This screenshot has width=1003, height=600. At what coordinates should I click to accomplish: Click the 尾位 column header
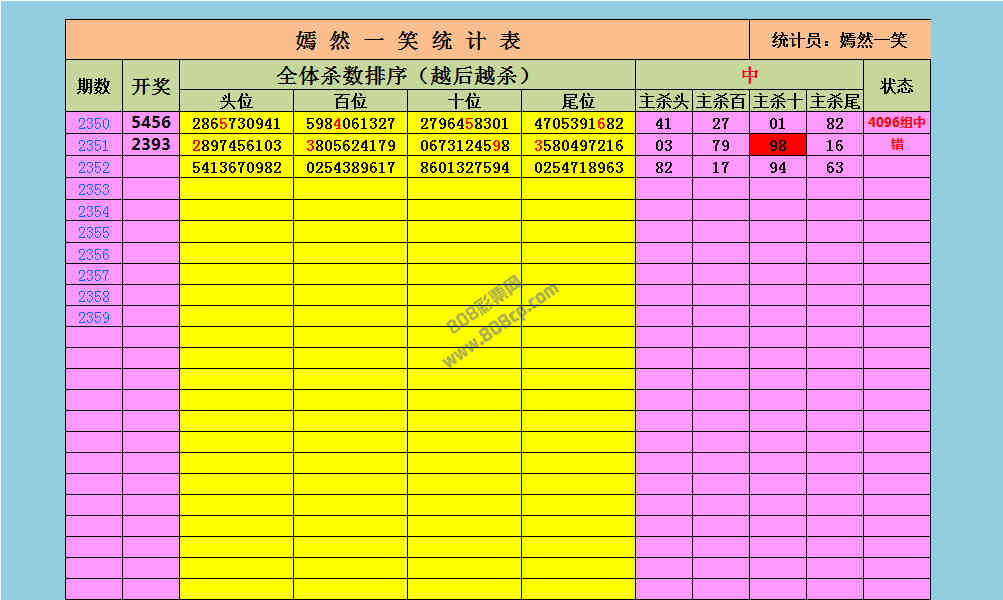click(578, 101)
